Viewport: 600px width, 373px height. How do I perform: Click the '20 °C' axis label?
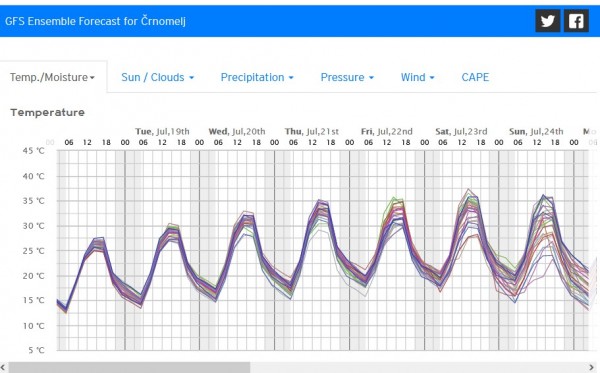[x=34, y=276]
